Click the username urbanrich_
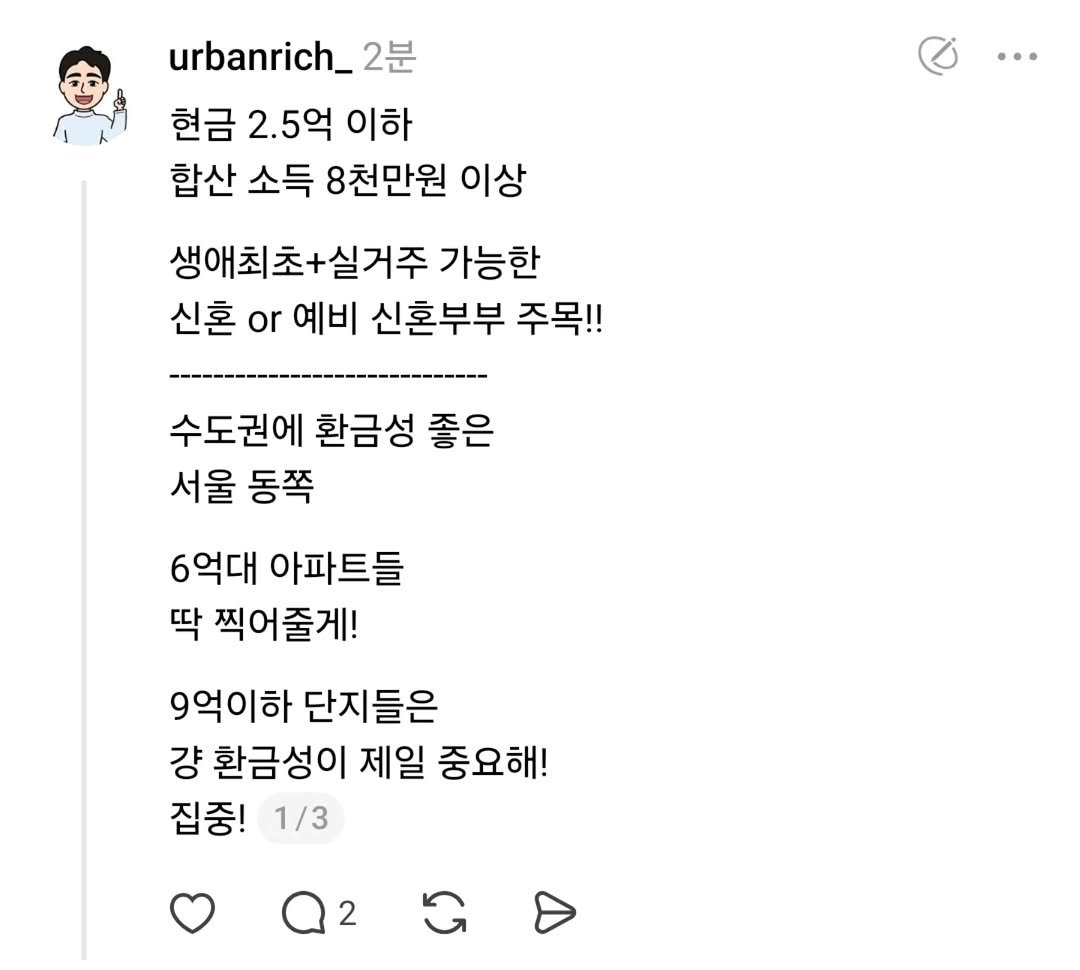The height and width of the screenshot is (970, 1080). click(260, 55)
